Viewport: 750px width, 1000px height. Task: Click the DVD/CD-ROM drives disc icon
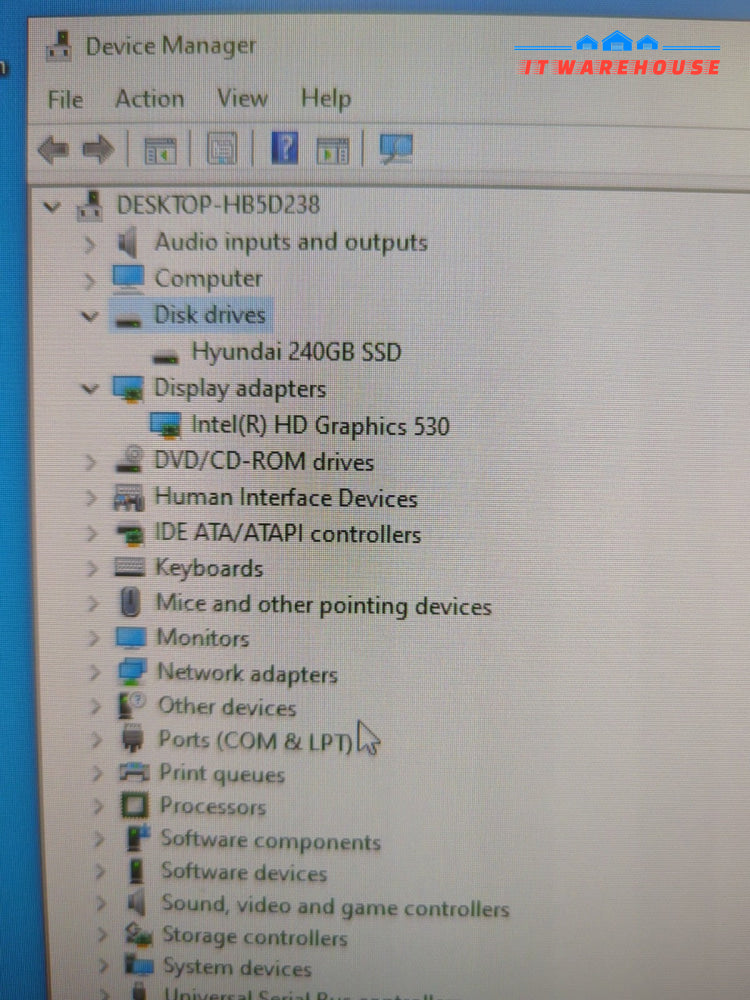(130, 460)
